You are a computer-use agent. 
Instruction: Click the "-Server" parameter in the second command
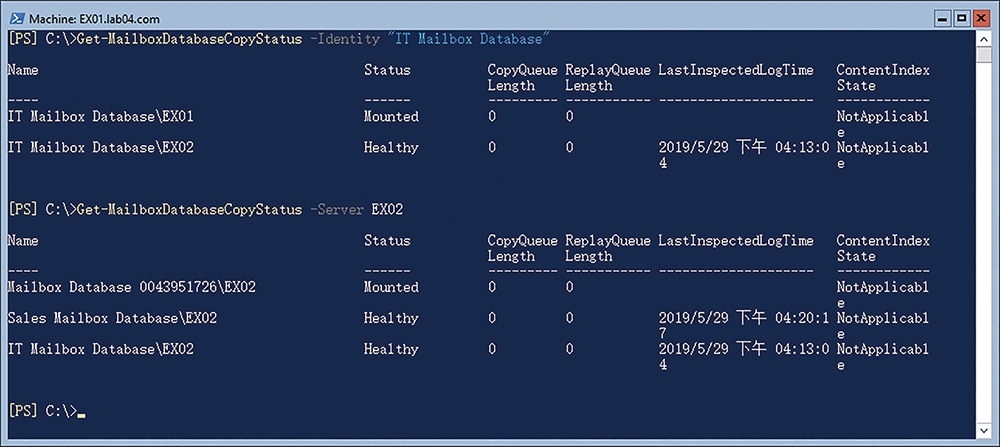(336, 210)
